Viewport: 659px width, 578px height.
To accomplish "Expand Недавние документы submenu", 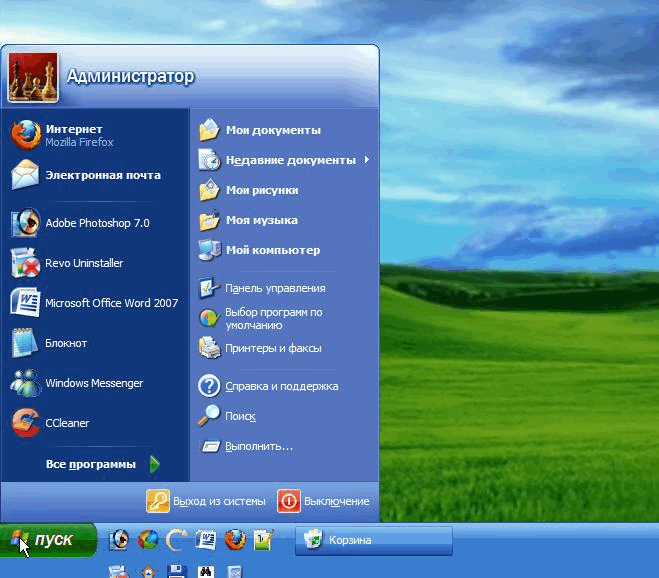I will (x=290, y=160).
